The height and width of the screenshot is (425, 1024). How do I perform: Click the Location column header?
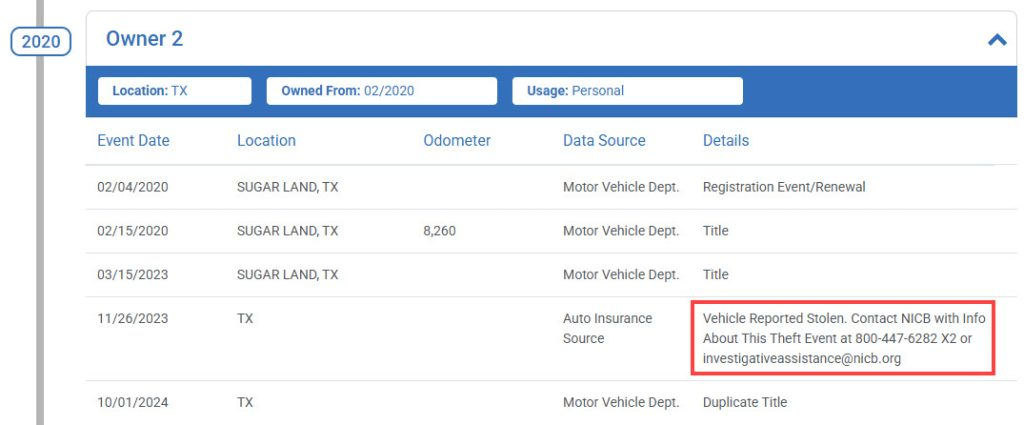[x=266, y=140]
